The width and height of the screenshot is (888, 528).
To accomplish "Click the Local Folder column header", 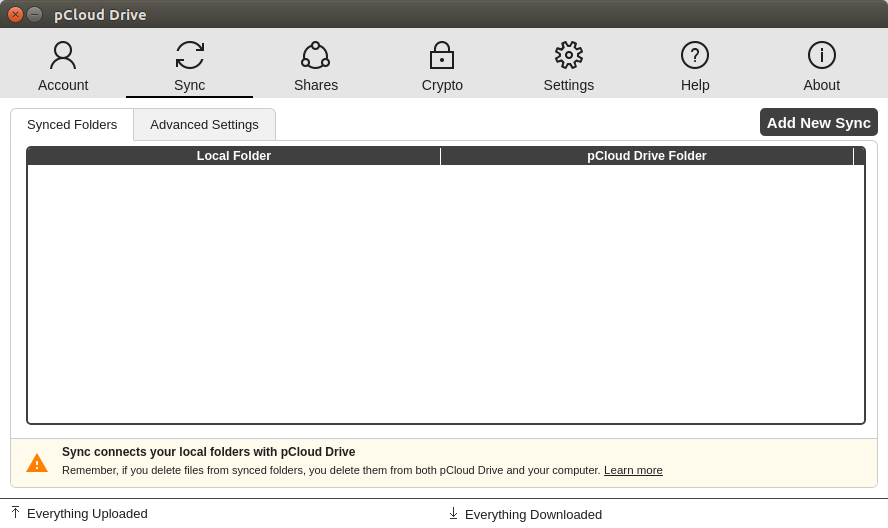I will point(233,156).
